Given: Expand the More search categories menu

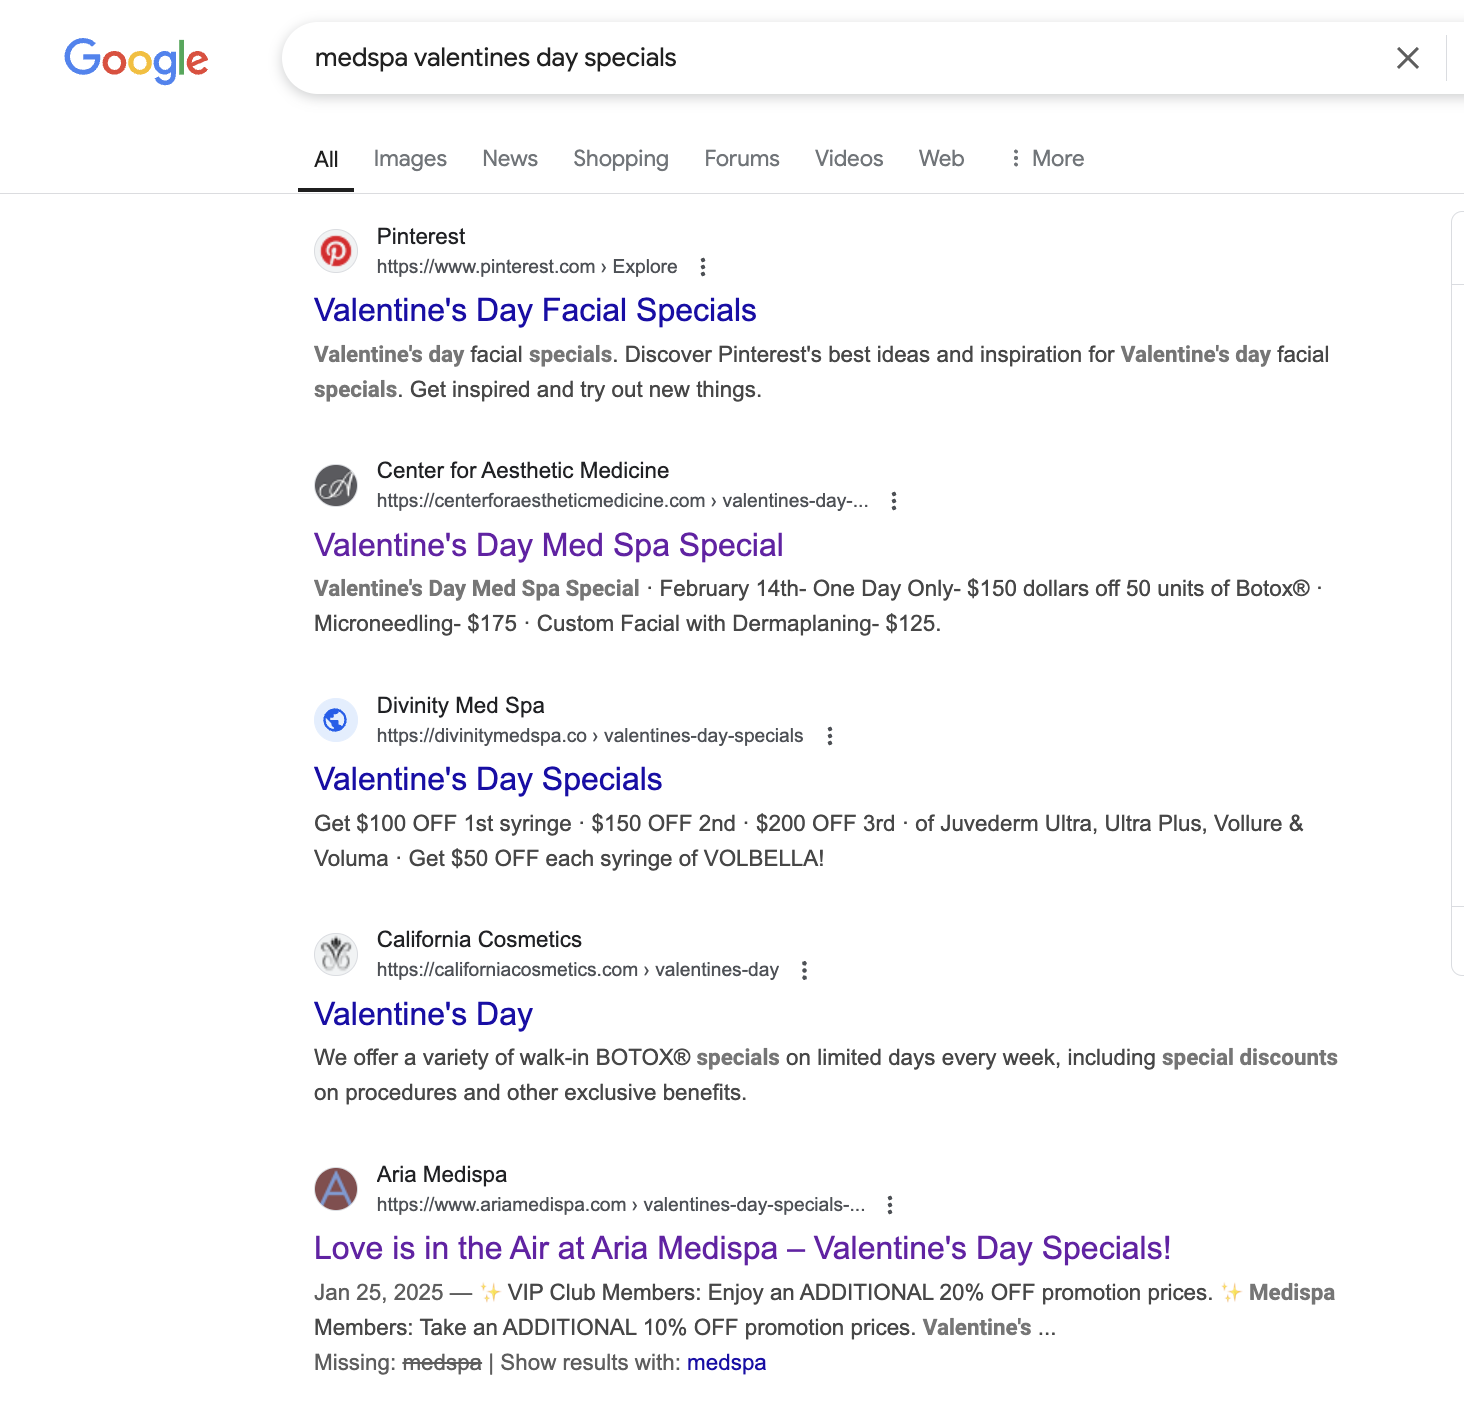Looking at the screenshot, I should coord(1046,158).
